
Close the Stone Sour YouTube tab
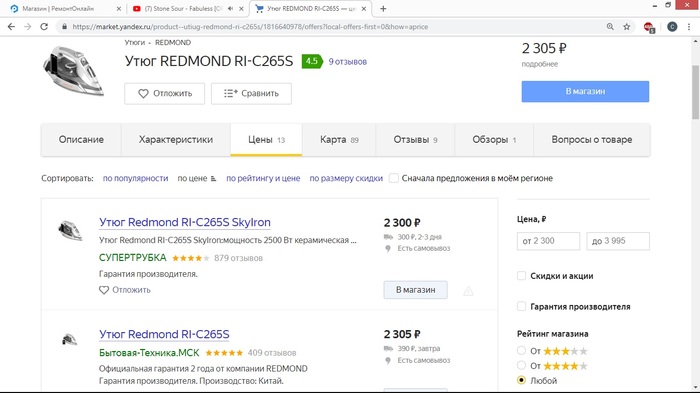click(x=242, y=8)
